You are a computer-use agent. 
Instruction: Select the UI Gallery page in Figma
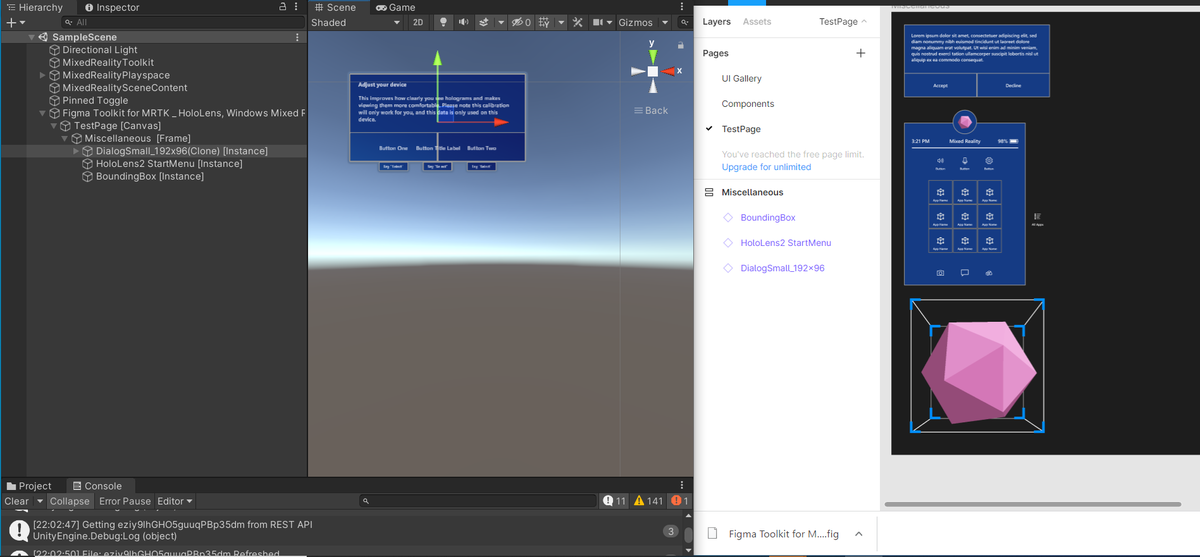[x=742, y=79]
